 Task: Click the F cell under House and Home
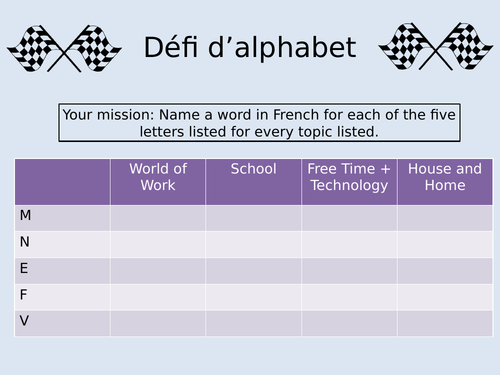click(x=445, y=297)
